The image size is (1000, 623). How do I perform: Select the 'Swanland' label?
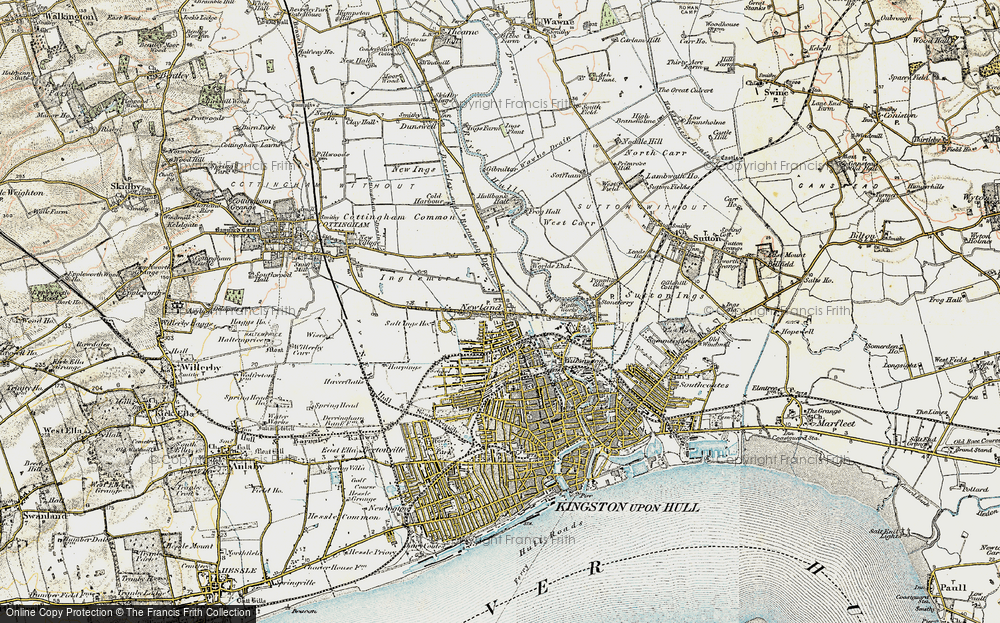[46, 515]
